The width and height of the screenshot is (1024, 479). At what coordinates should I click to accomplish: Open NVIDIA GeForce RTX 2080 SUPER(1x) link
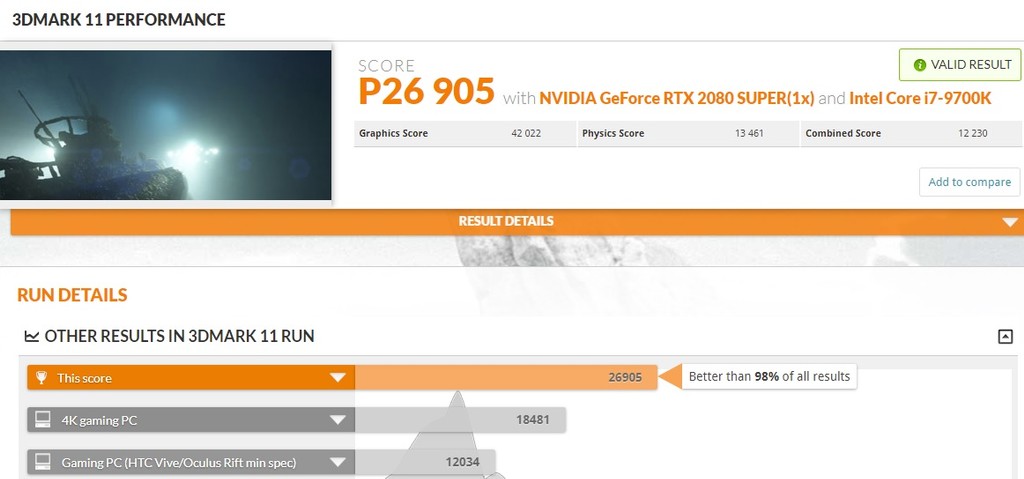(677, 99)
